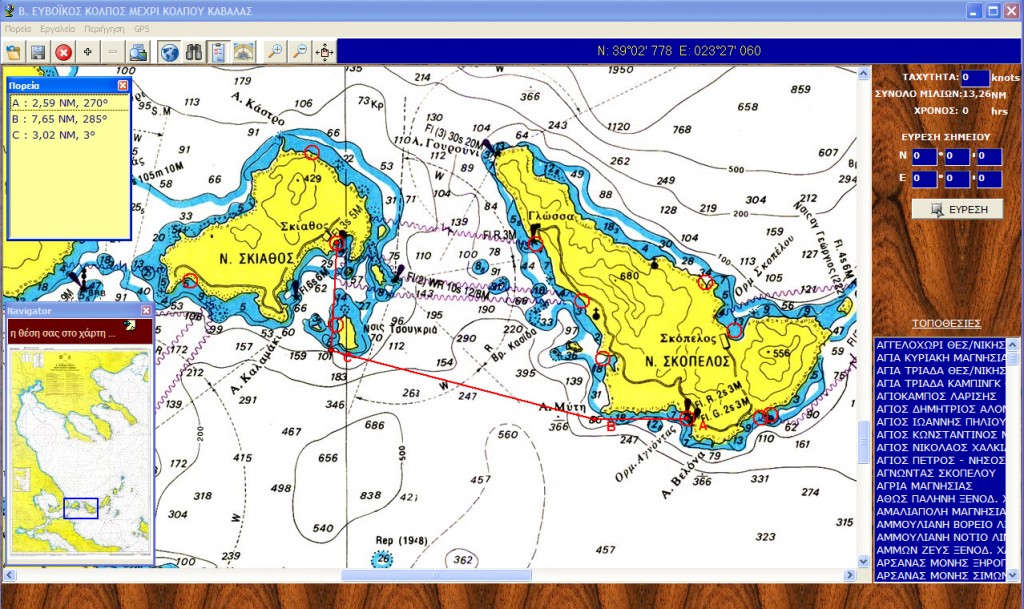Select route leg 'B : 7,65 NM, 285°'
The image size is (1024, 609).
click(69, 119)
